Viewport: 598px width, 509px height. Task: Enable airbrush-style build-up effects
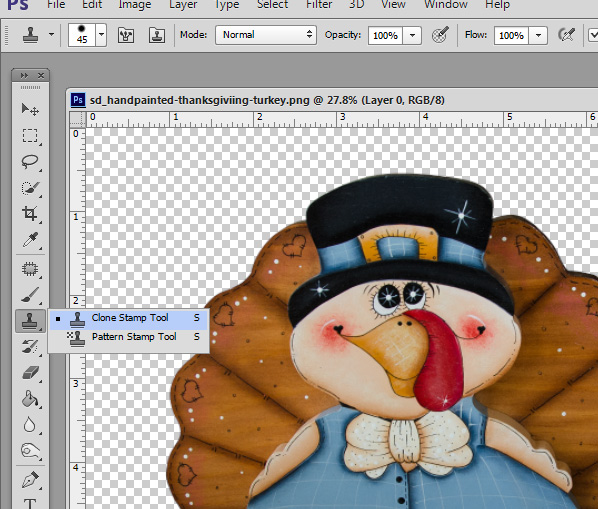[566, 35]
